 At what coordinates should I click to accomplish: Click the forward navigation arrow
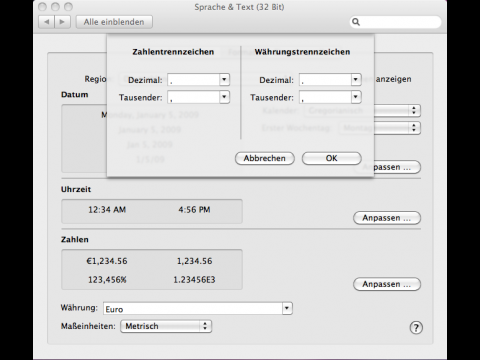[x=62, y=22]
